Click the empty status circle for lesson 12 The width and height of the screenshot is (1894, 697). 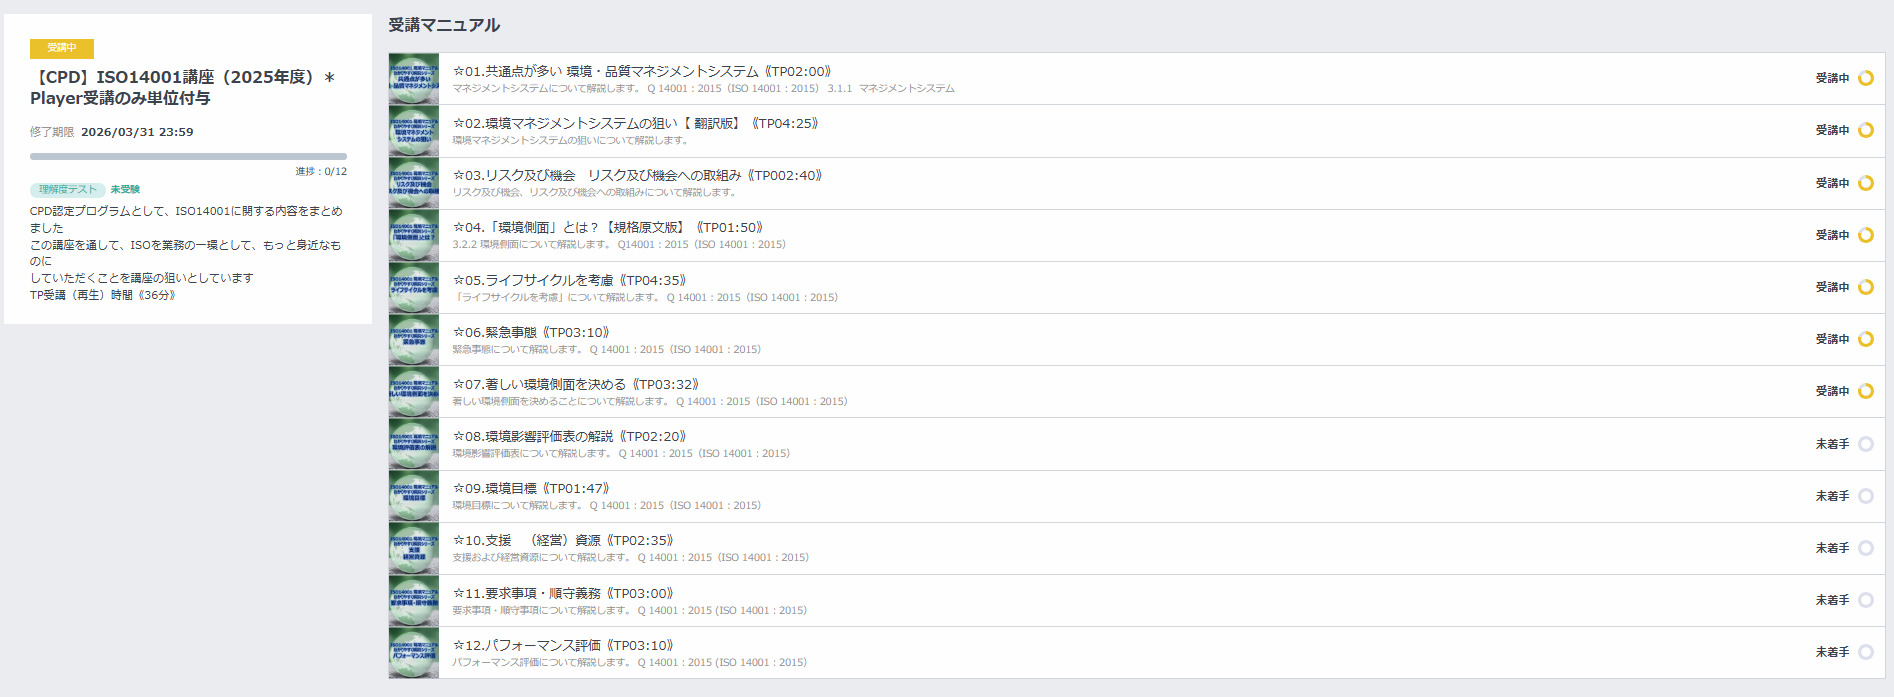click(x=1865, y=652)
